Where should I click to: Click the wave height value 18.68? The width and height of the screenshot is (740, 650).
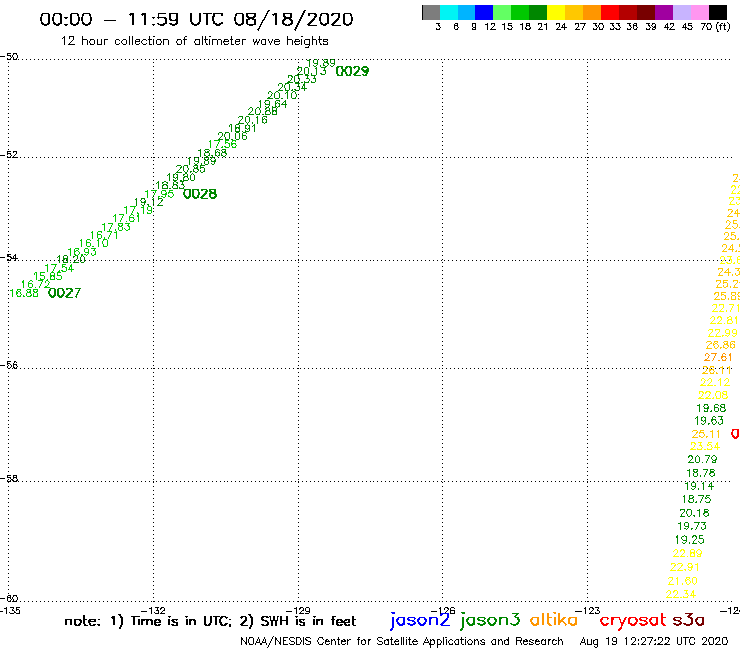212,153
